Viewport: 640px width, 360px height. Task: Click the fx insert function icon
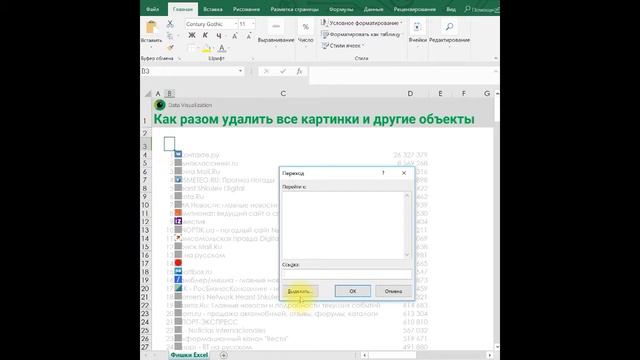299,71
